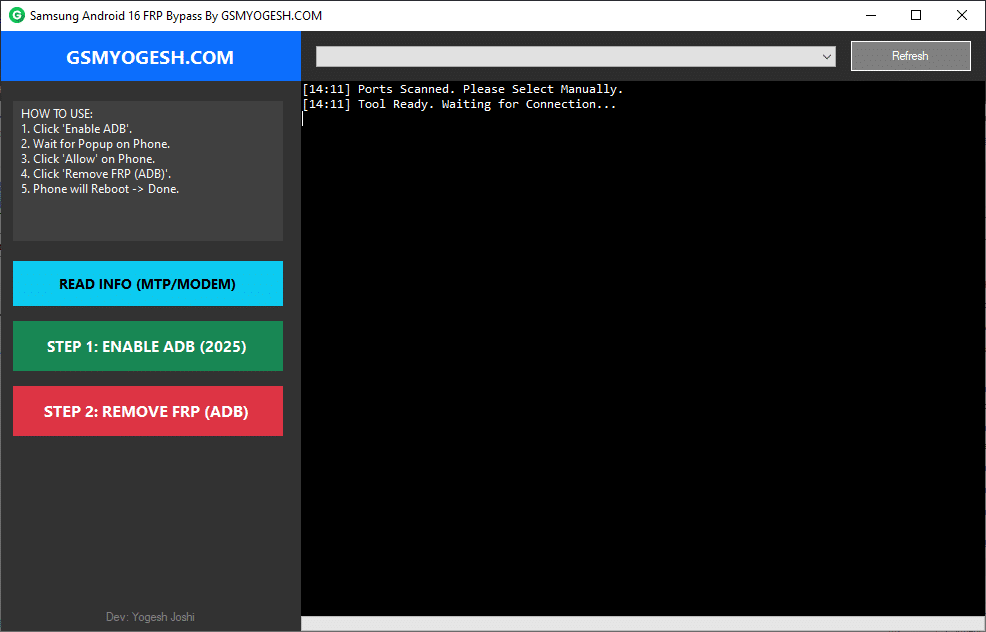Click READ INFO (MTP/MODEM)
Viewport: 986px width, 632px height.
pyautogui.click(x=147, y=283)
